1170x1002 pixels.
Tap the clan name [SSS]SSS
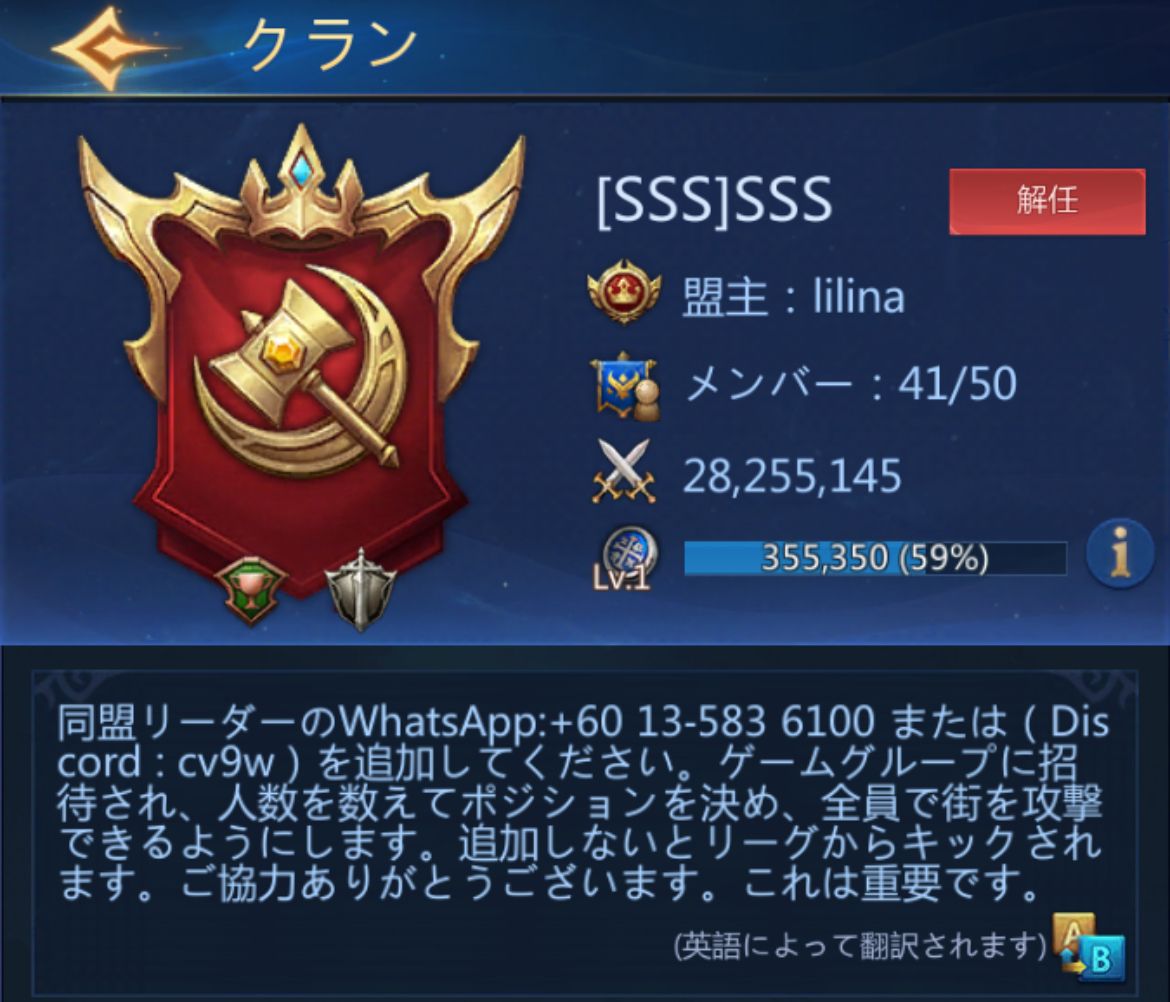coord(714,199)
